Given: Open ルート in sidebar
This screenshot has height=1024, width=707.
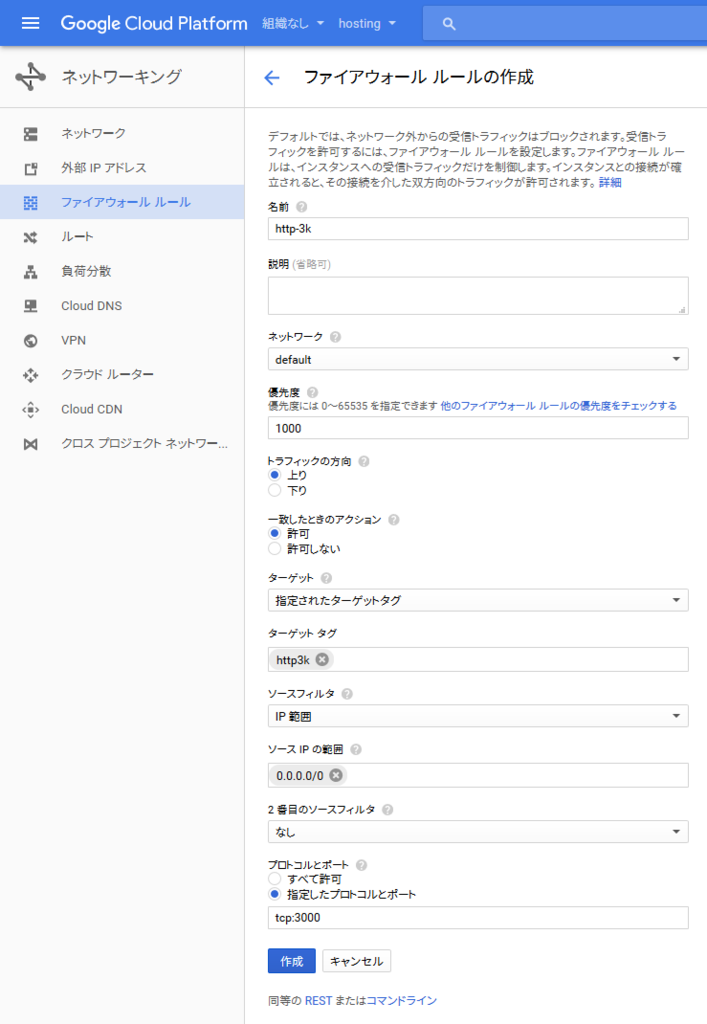Looking at the screenshot, I should point(122,237).
